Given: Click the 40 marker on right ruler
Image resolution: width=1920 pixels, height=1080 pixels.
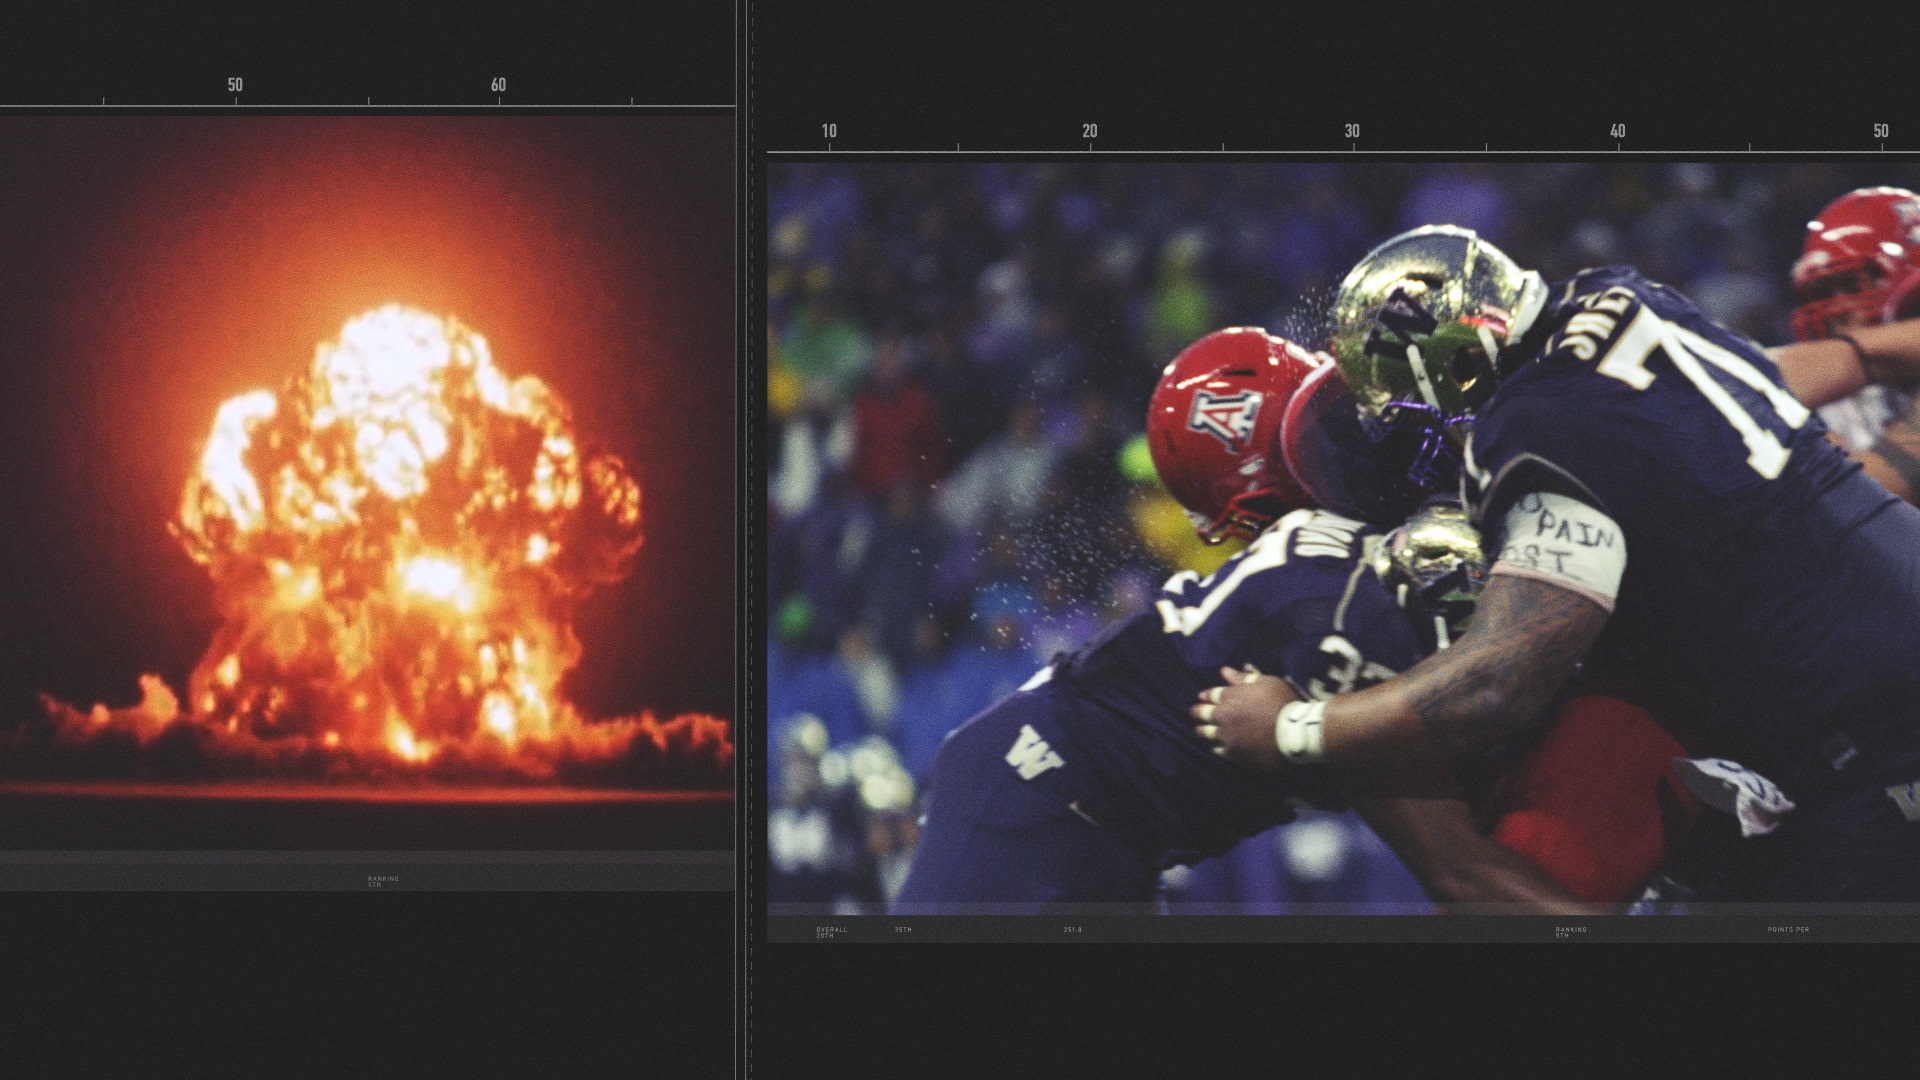Looking at the screenshot, I should click(x=1617, y=131).
